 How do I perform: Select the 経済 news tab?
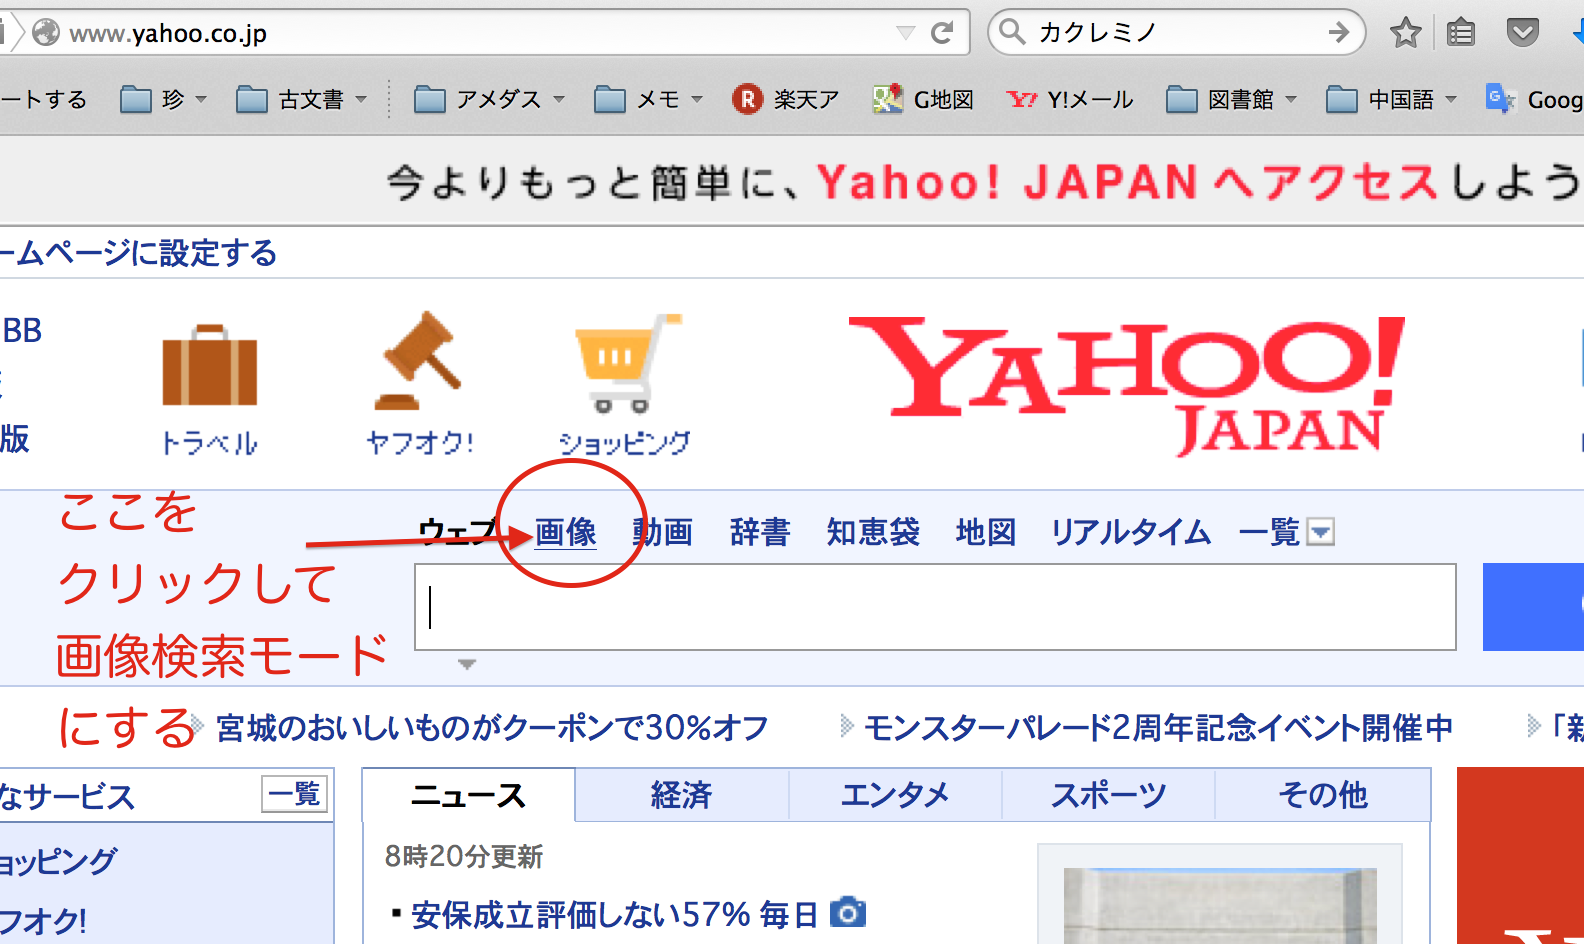681,795
